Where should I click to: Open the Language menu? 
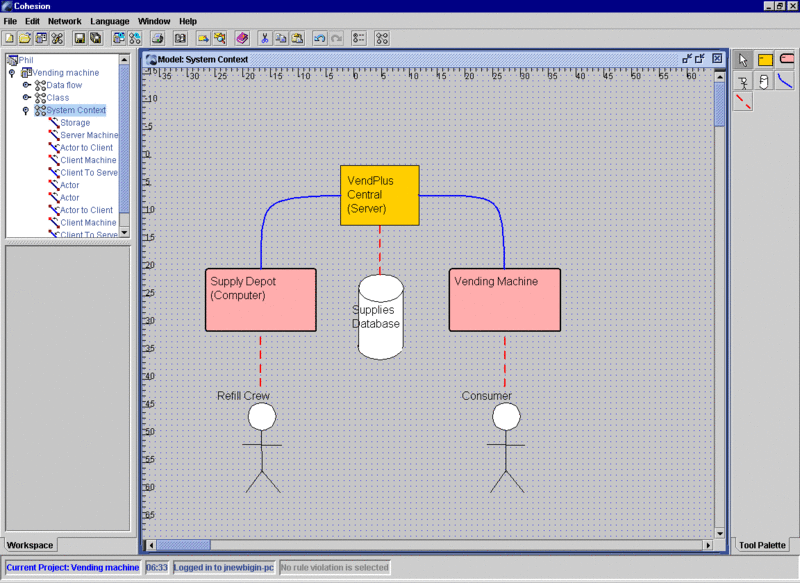click(x=110, y=21)
